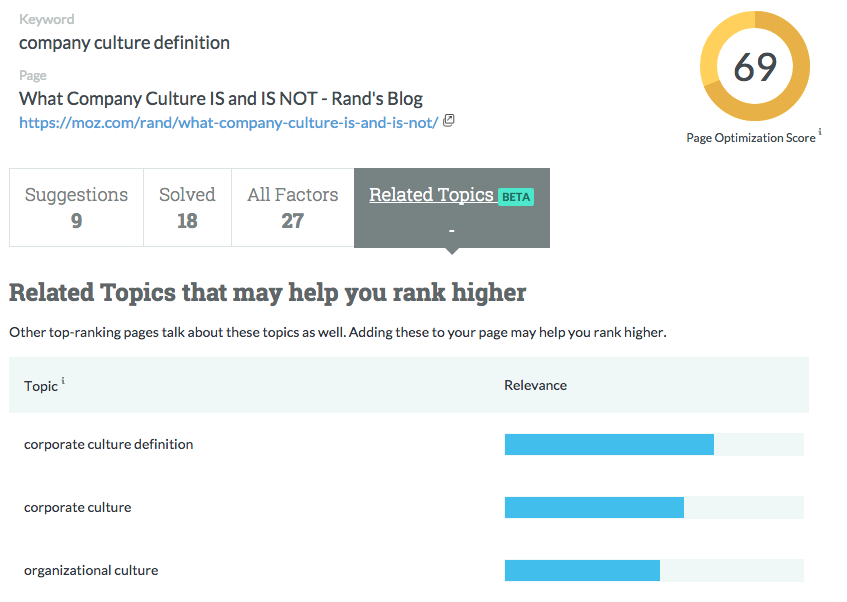Click the Topic column header
Image resolution: width=847 pixels, height=602 pixels.
coord(41,386)
